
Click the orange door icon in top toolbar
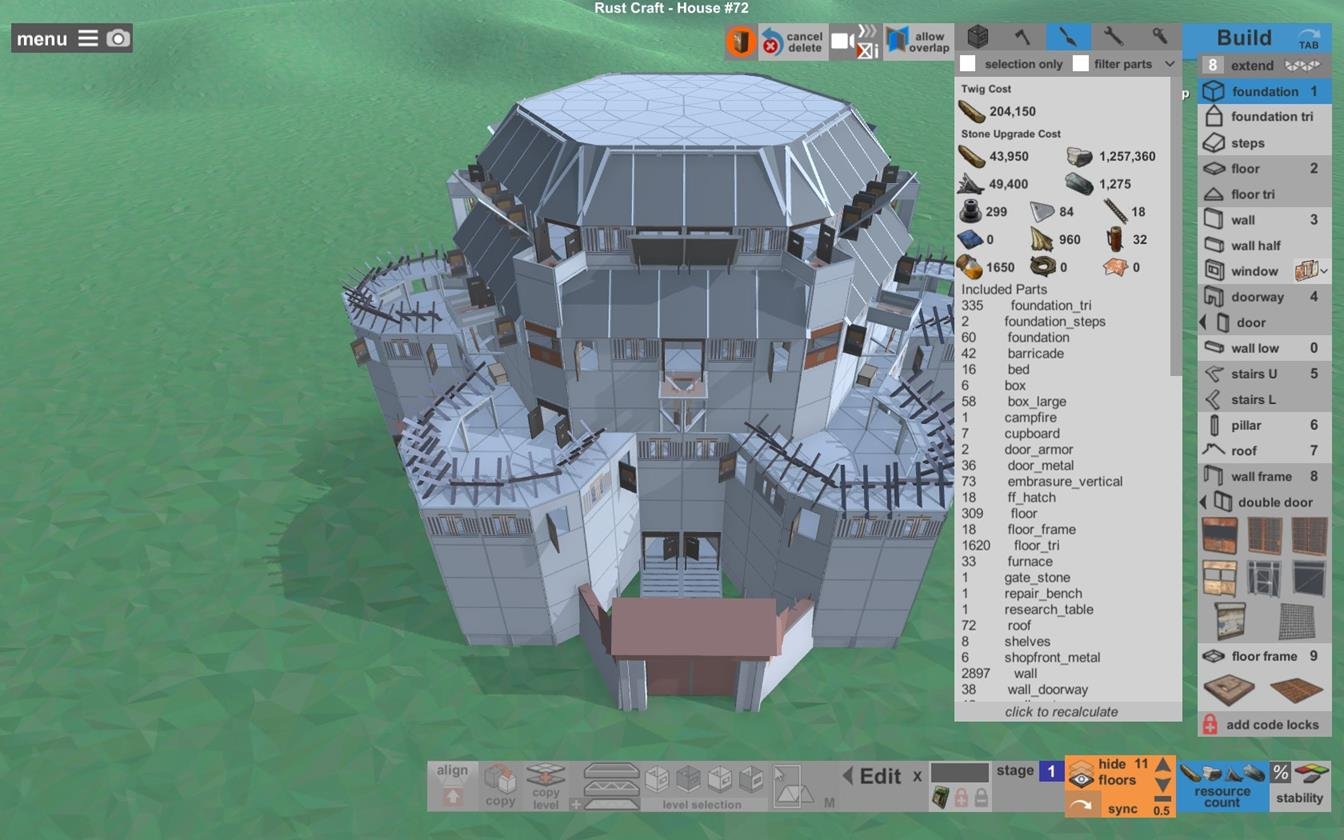pyautogui.click(x=740, y=42)
